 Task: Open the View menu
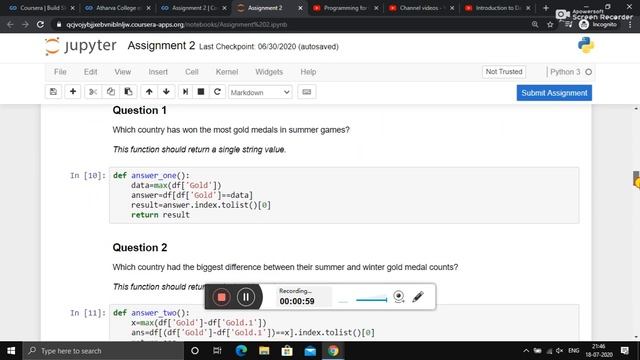(122, 72)
